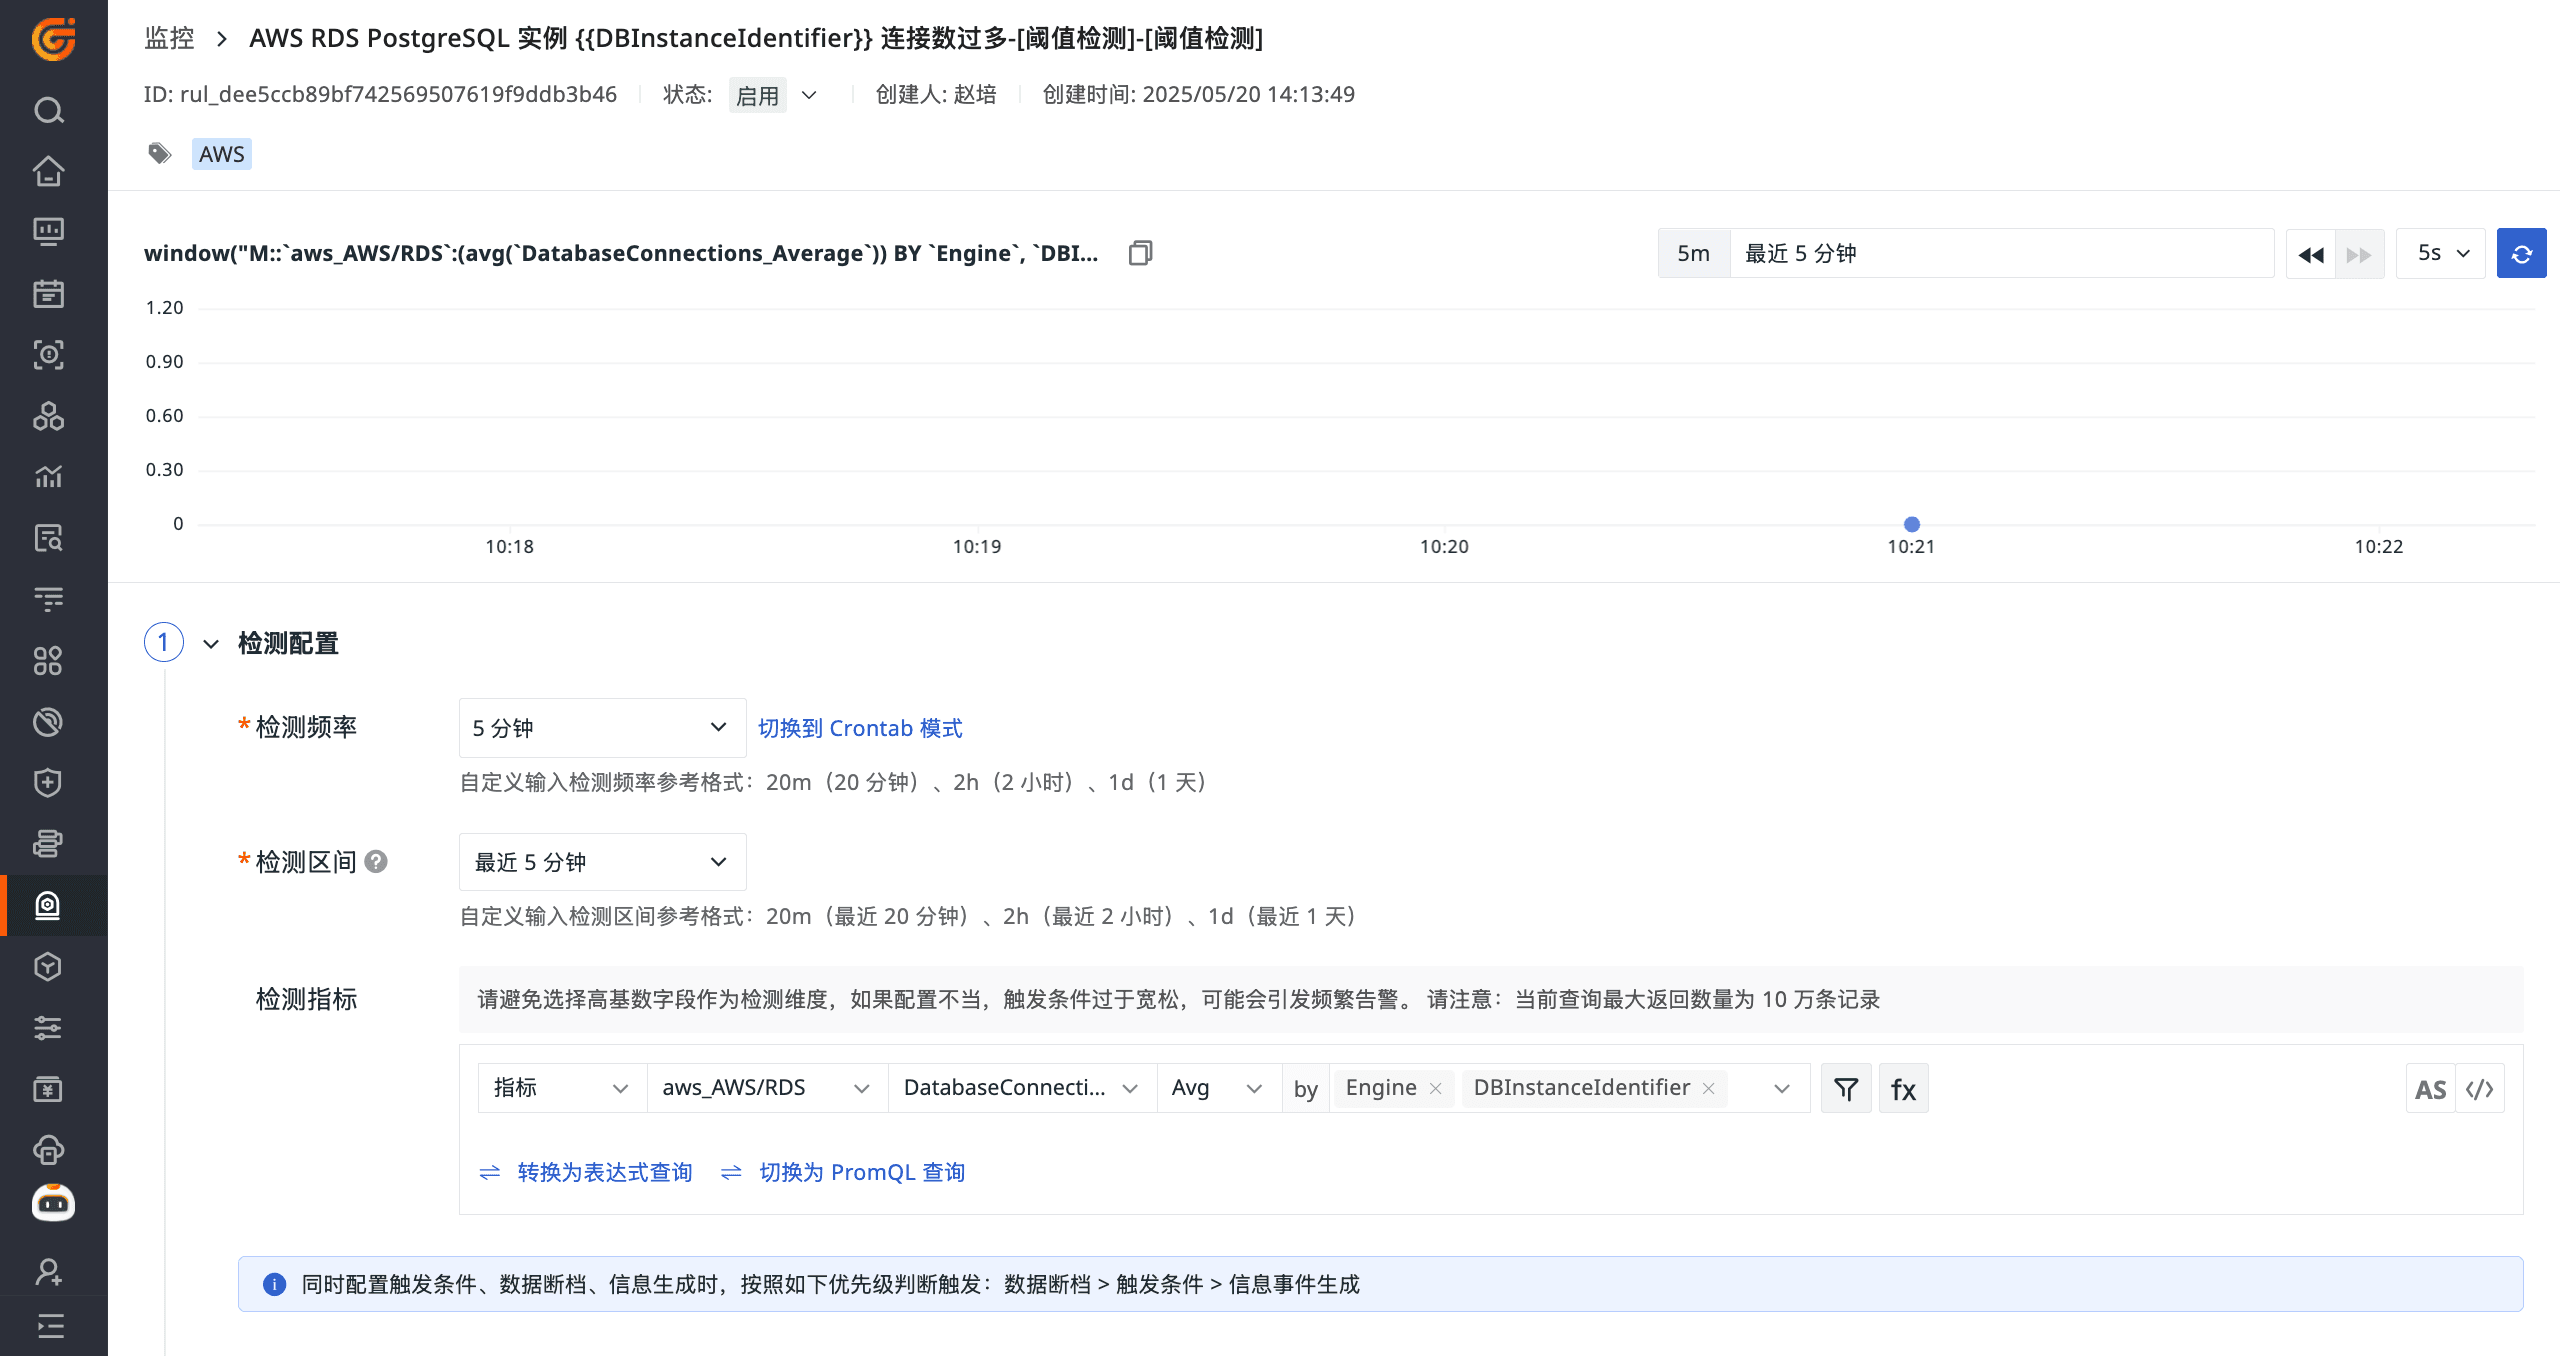This screenshot has height=1356, width=2560.
Task: Click 转换为表达式查询 link
Action: [x=605, y=1172]
